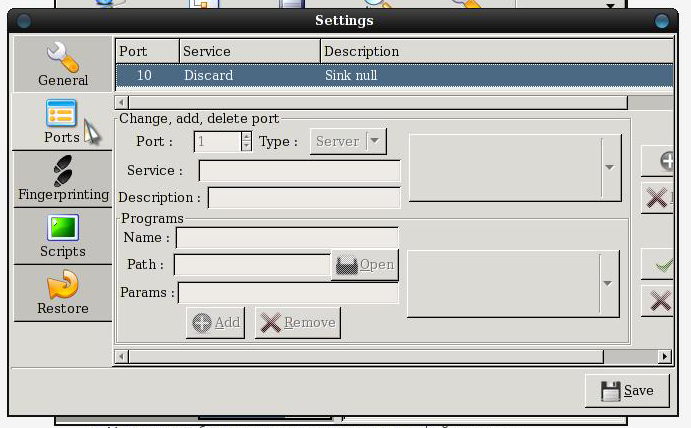
Task: Click the bottom scrollbar right arrow
Action: pos(665,356)
